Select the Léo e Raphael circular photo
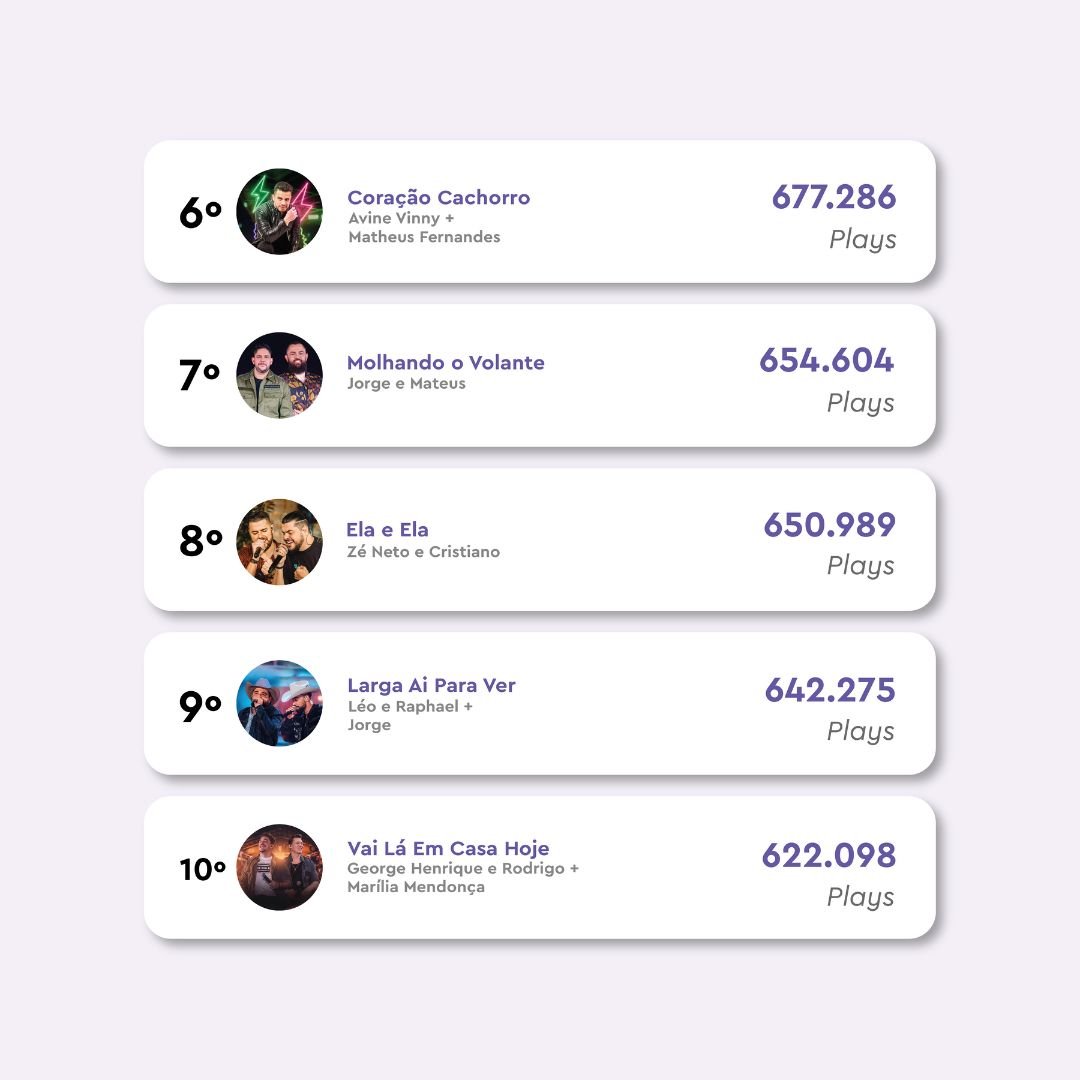The image size is (1080, 1080). (279, 703)
